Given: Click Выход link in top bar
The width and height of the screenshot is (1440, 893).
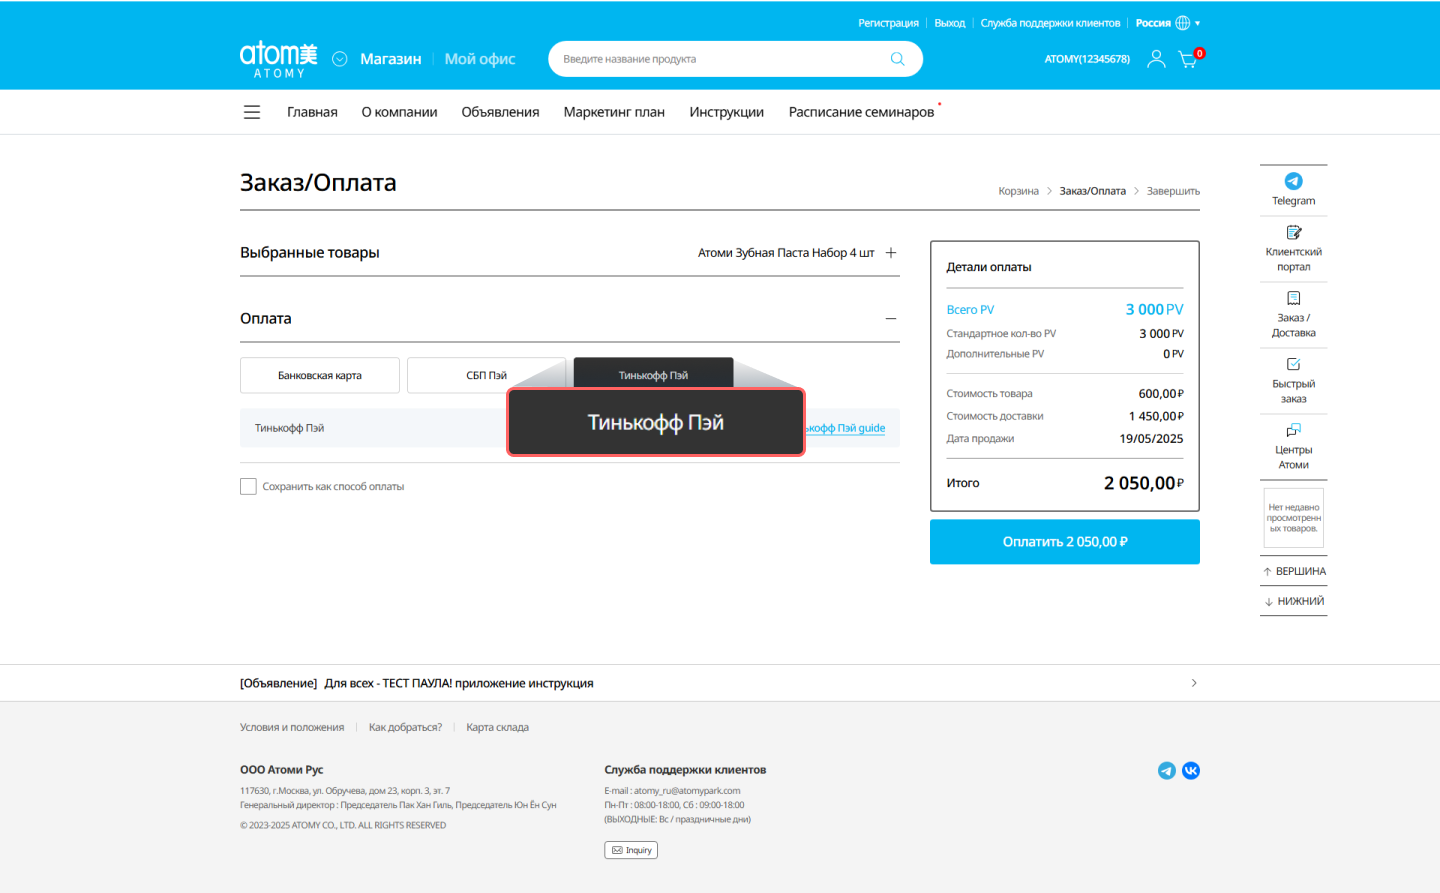Looking at the screenshot, I should 950,23.
